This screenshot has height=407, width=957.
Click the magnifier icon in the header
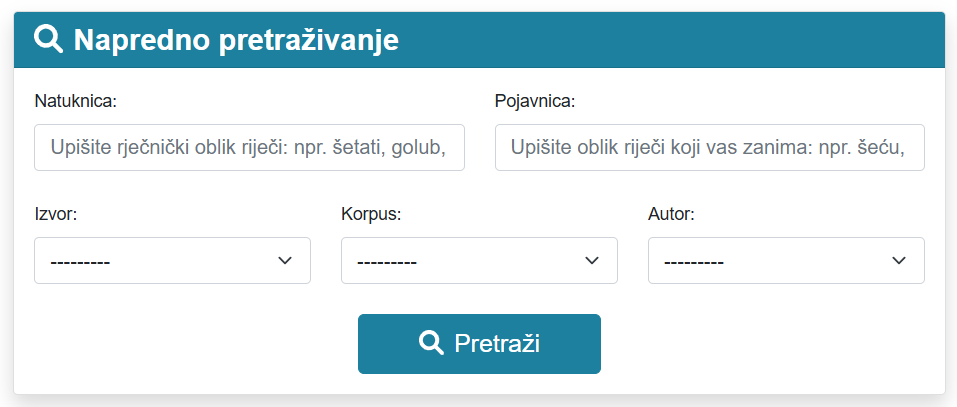point(48,39)
